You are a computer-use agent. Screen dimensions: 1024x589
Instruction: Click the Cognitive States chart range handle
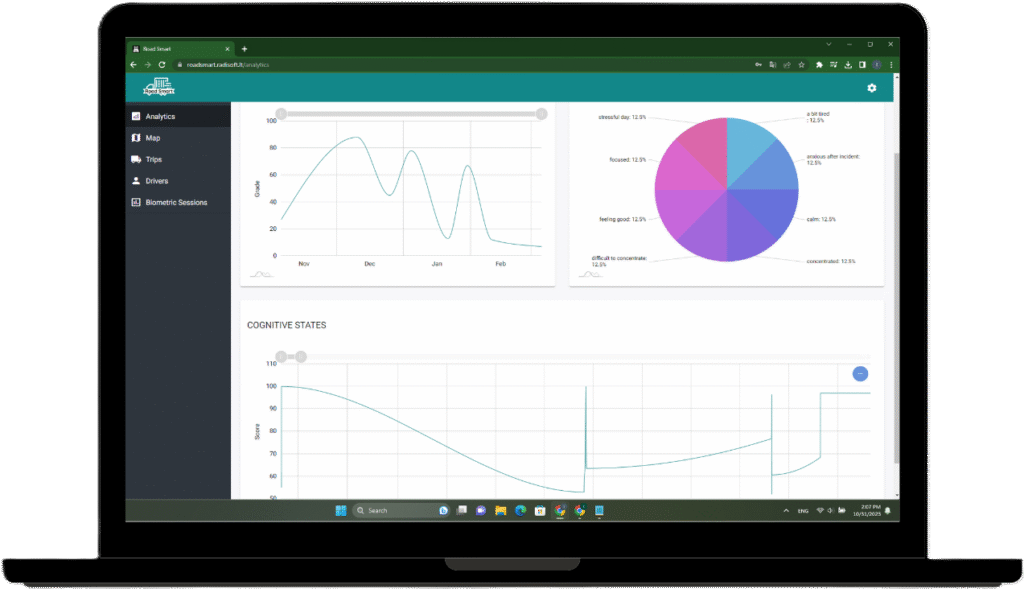[301, 357]
